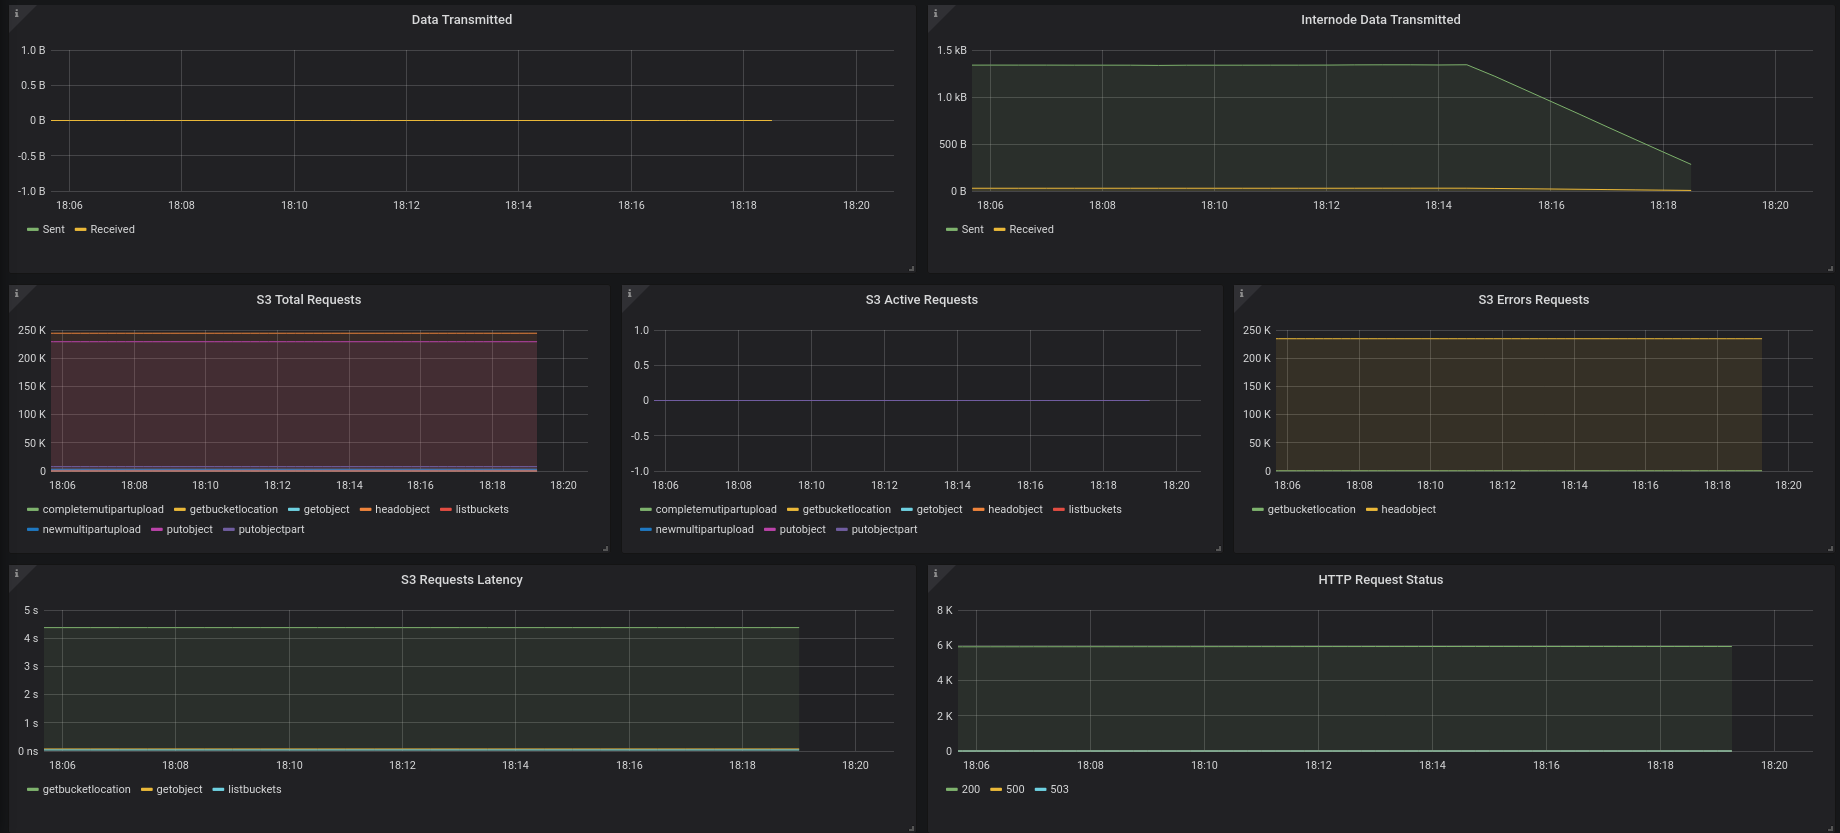1840x833 pixels.
Task: Toggle the Sent series in Data Transmitted legend
Action: tap(54, 230)
